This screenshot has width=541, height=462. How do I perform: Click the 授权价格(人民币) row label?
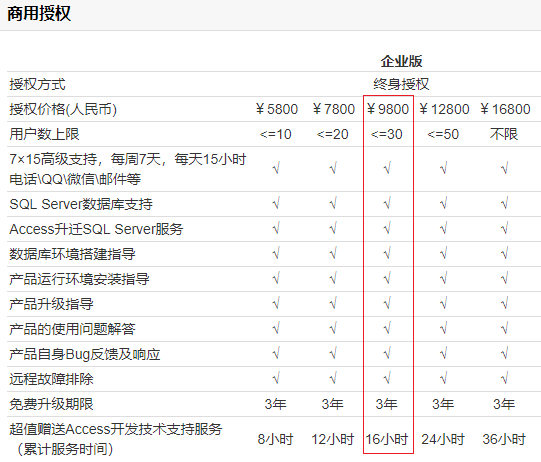[x=63, y=109]
